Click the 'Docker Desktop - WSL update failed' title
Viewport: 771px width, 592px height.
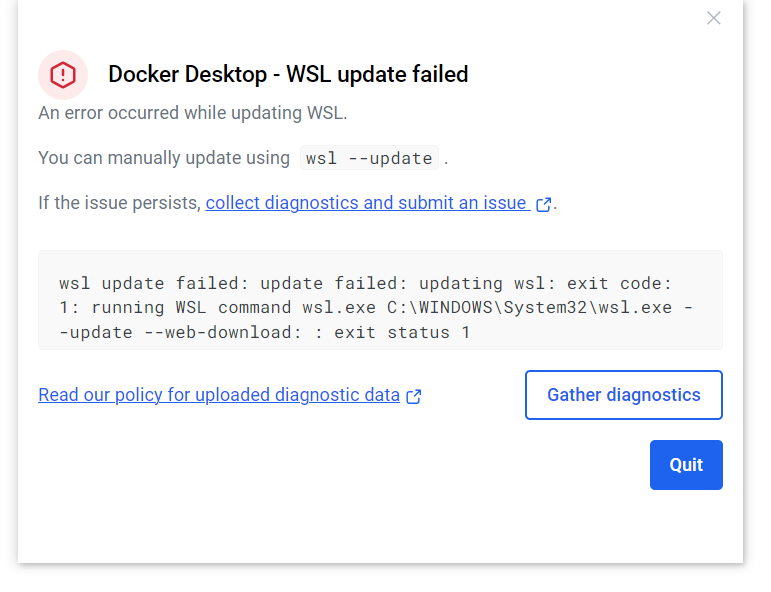coord(288,74)
